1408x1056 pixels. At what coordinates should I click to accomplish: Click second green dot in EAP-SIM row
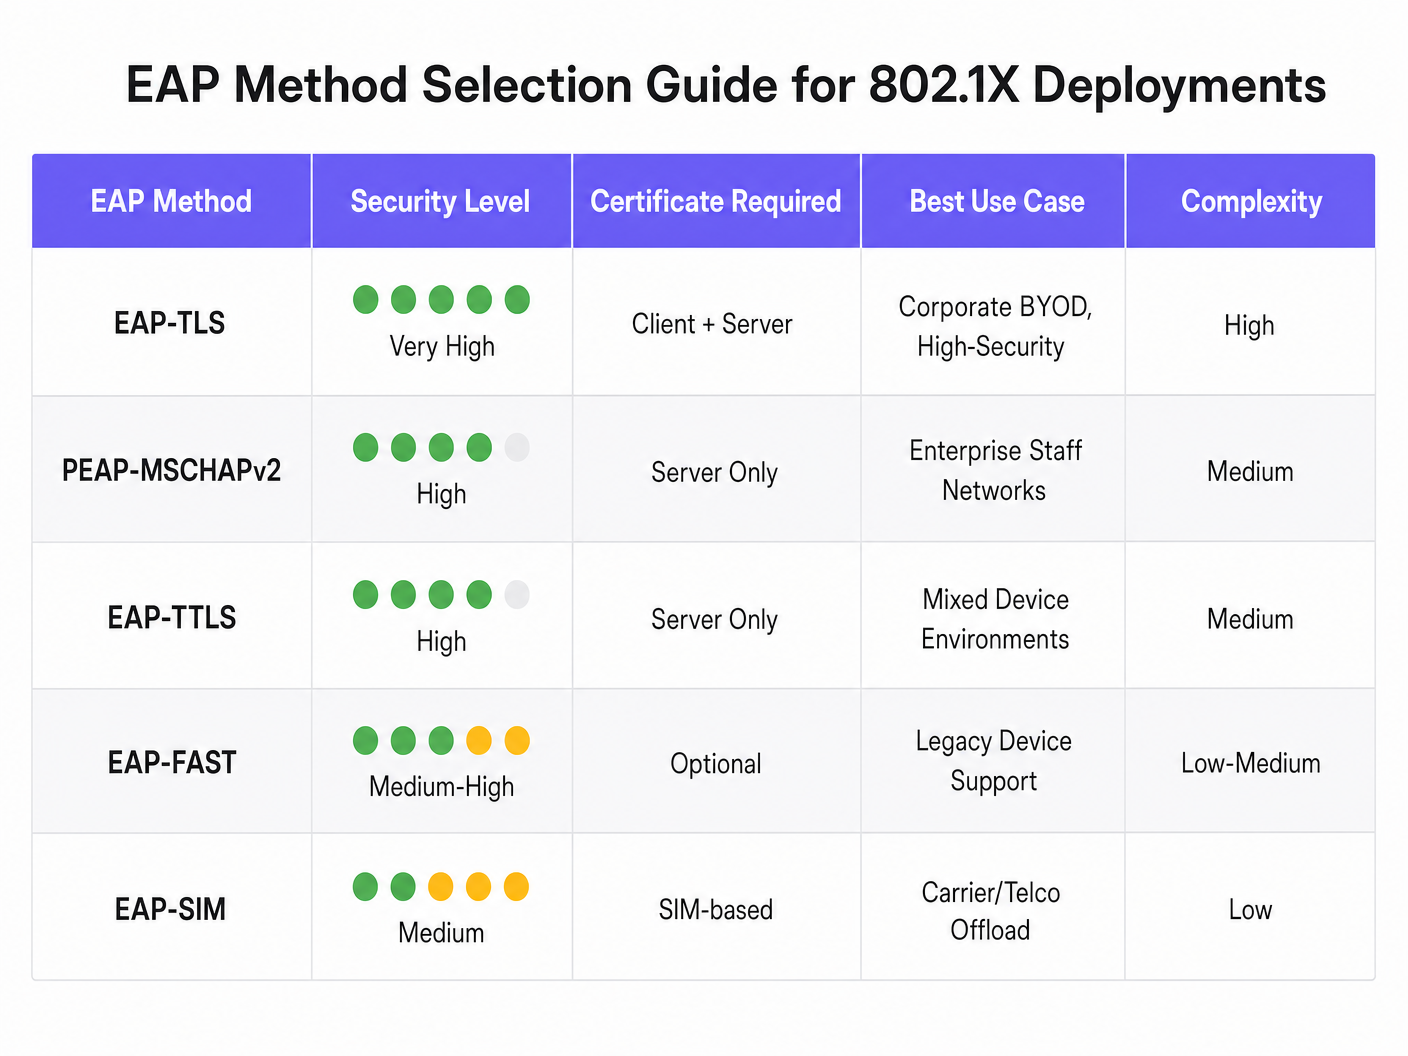coord(403,886)
